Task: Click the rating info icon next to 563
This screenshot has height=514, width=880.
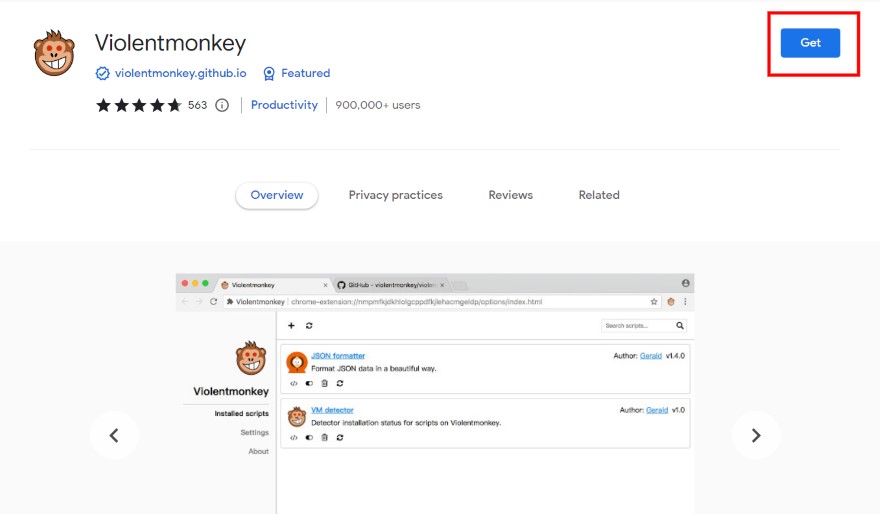Action: (222, 105)
